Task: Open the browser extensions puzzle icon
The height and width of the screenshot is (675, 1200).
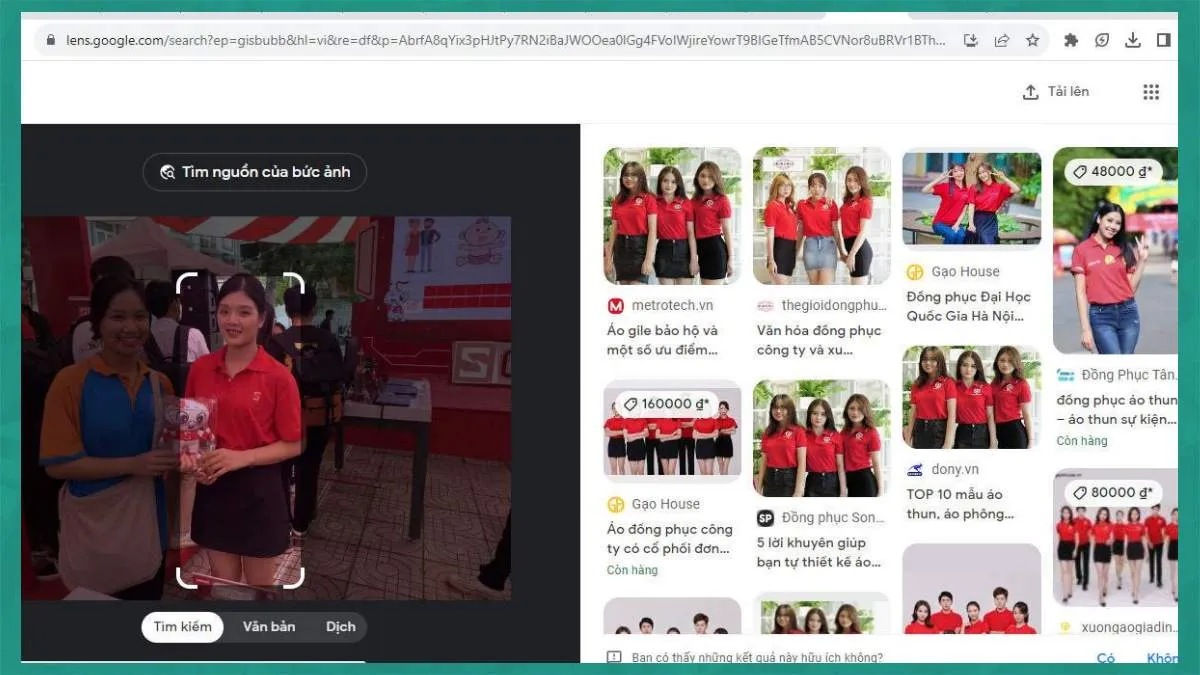Action: [1071, 40]
